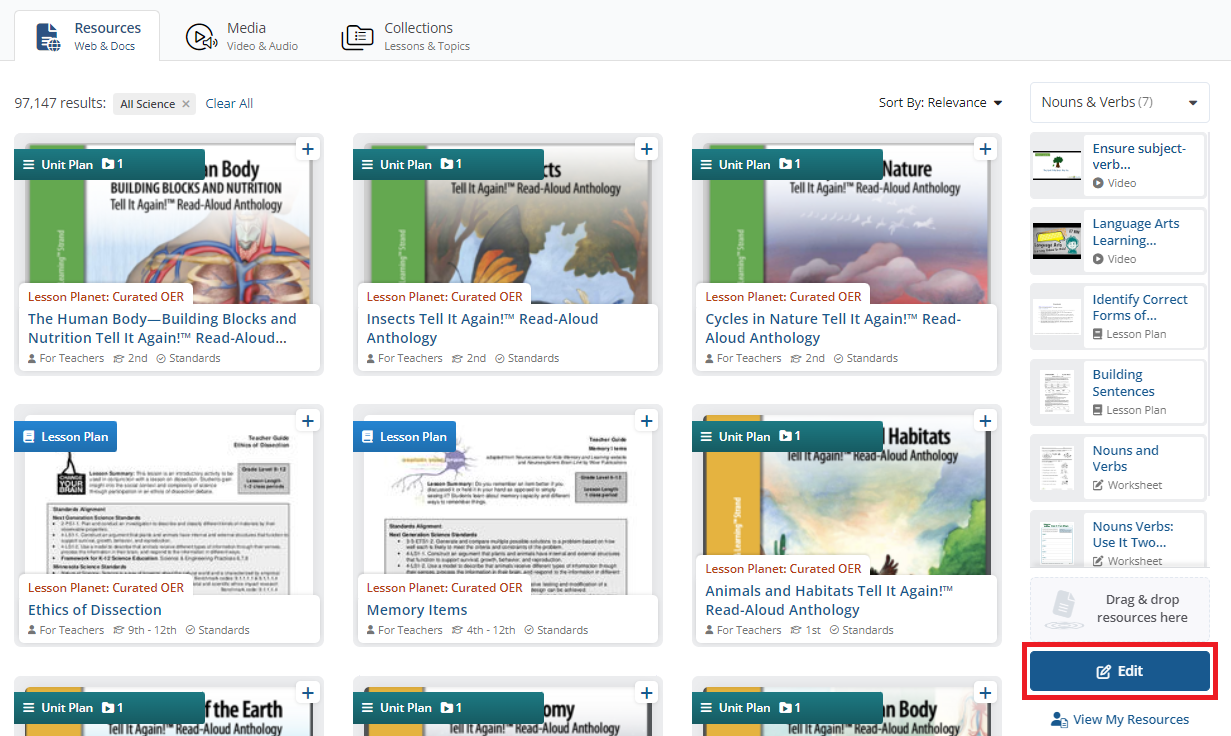This screenshot has height=736, width=1231.
Task: Click the 97,147 results count text
Action: [60, 103]
